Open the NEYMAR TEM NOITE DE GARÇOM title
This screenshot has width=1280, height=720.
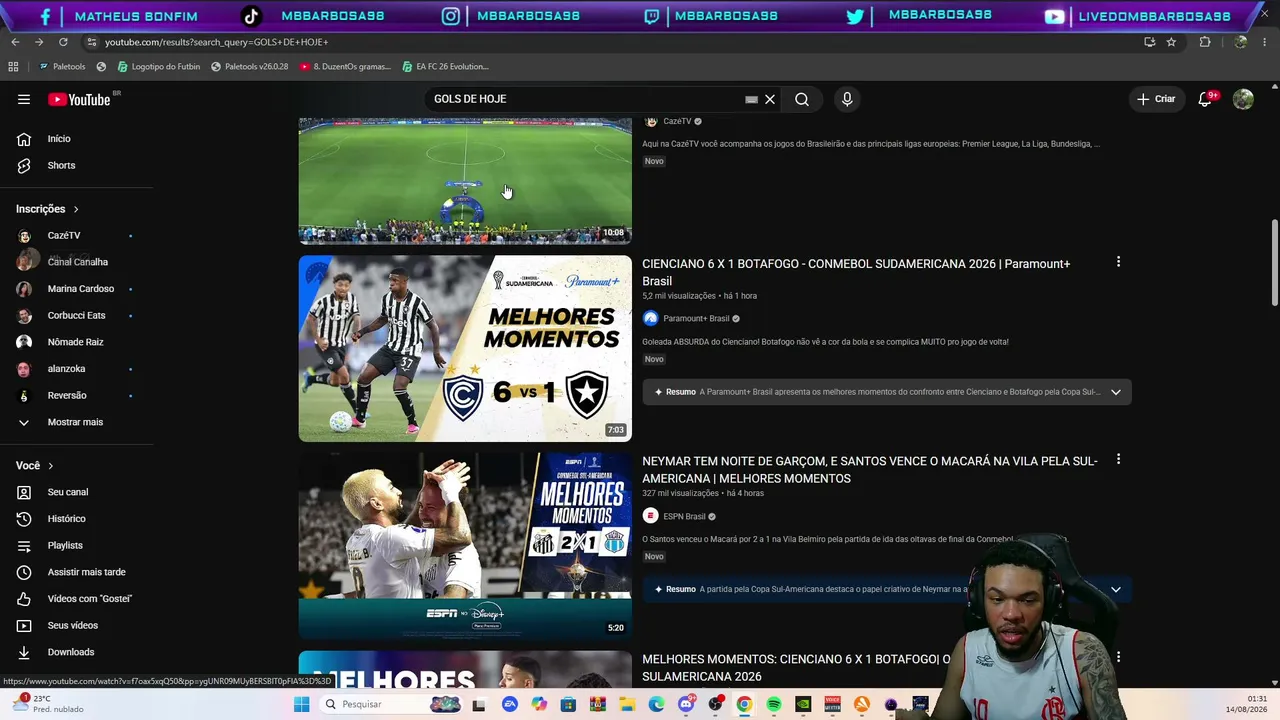tap(869, 470)
